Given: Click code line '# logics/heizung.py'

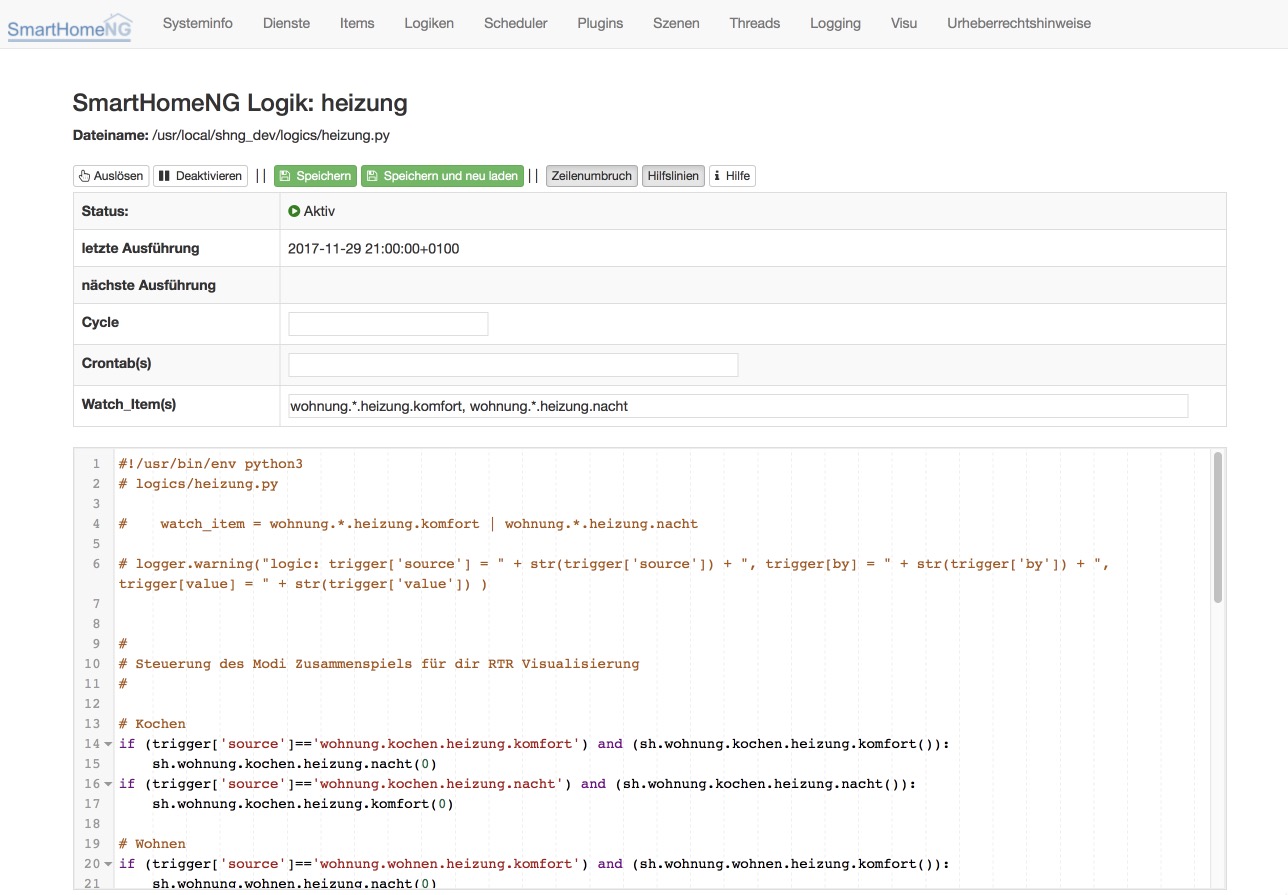Looking at the screenshot, I should point(198,484).
